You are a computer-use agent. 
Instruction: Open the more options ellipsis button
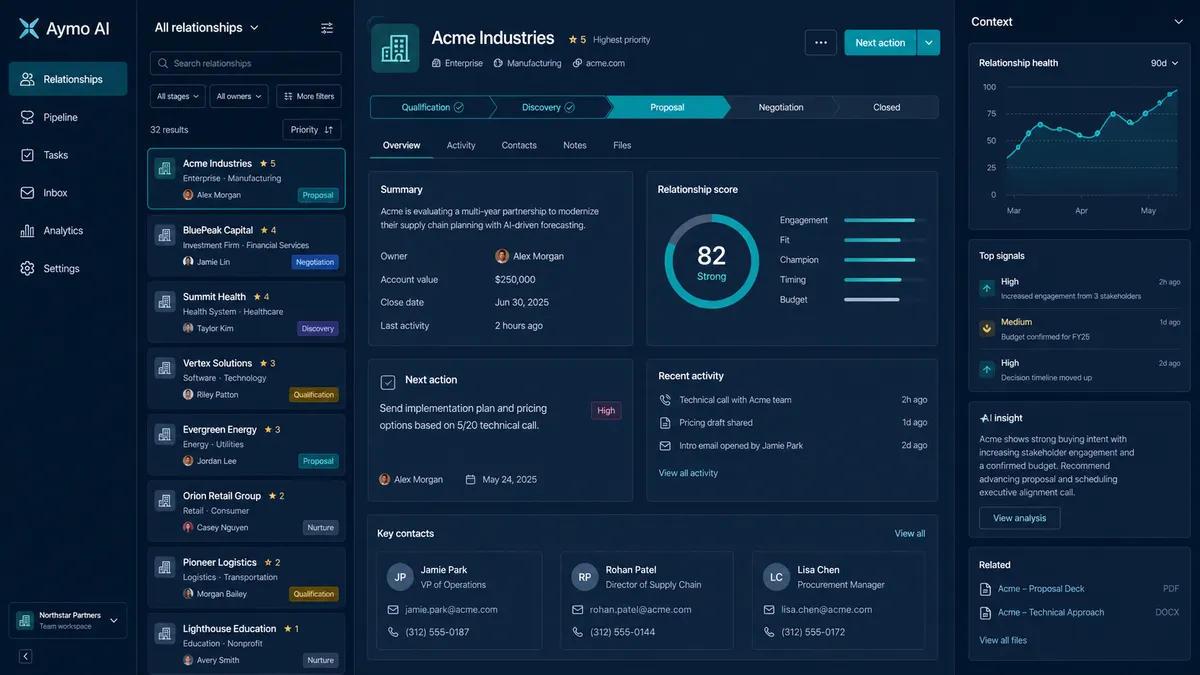click(x=820, y=43)
